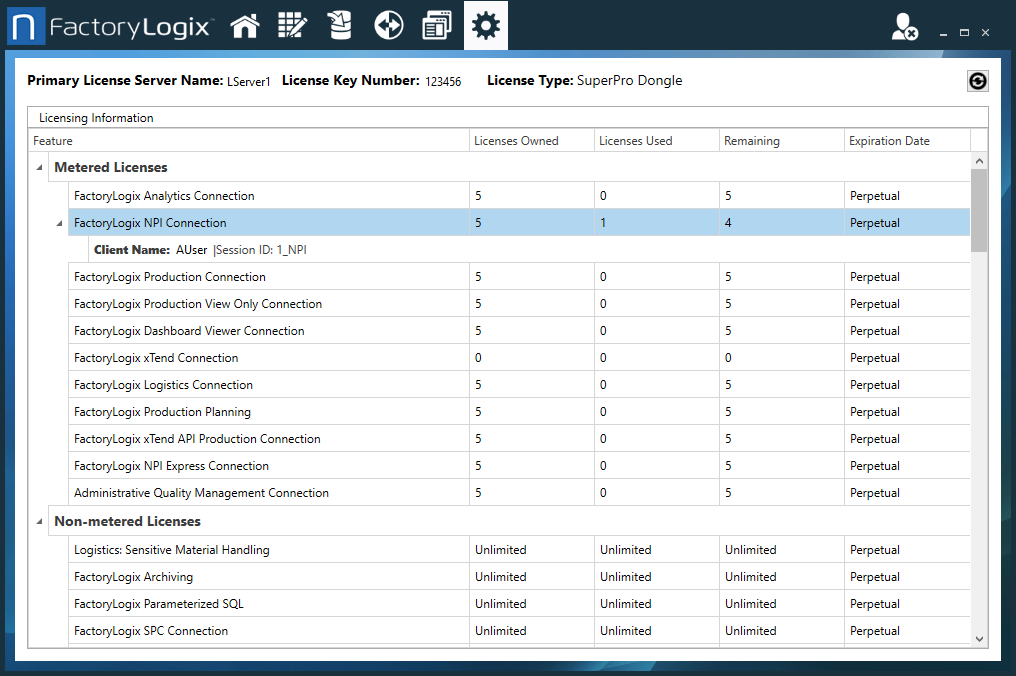Viewport: 1016px width, 676px height.
Task: Click the circular arrows icon in toolbar
Action: click(x=388, y=26)
